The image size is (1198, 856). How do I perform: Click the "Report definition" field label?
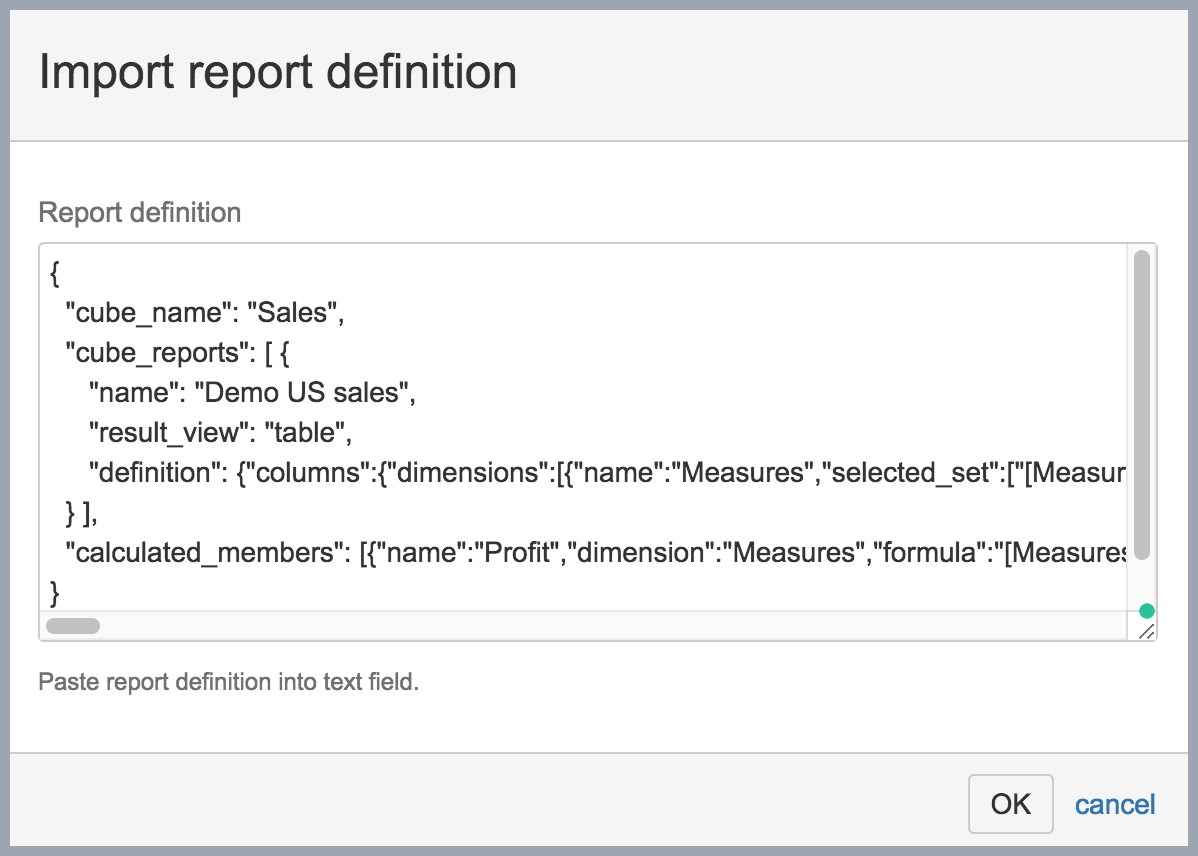(139, 213)
